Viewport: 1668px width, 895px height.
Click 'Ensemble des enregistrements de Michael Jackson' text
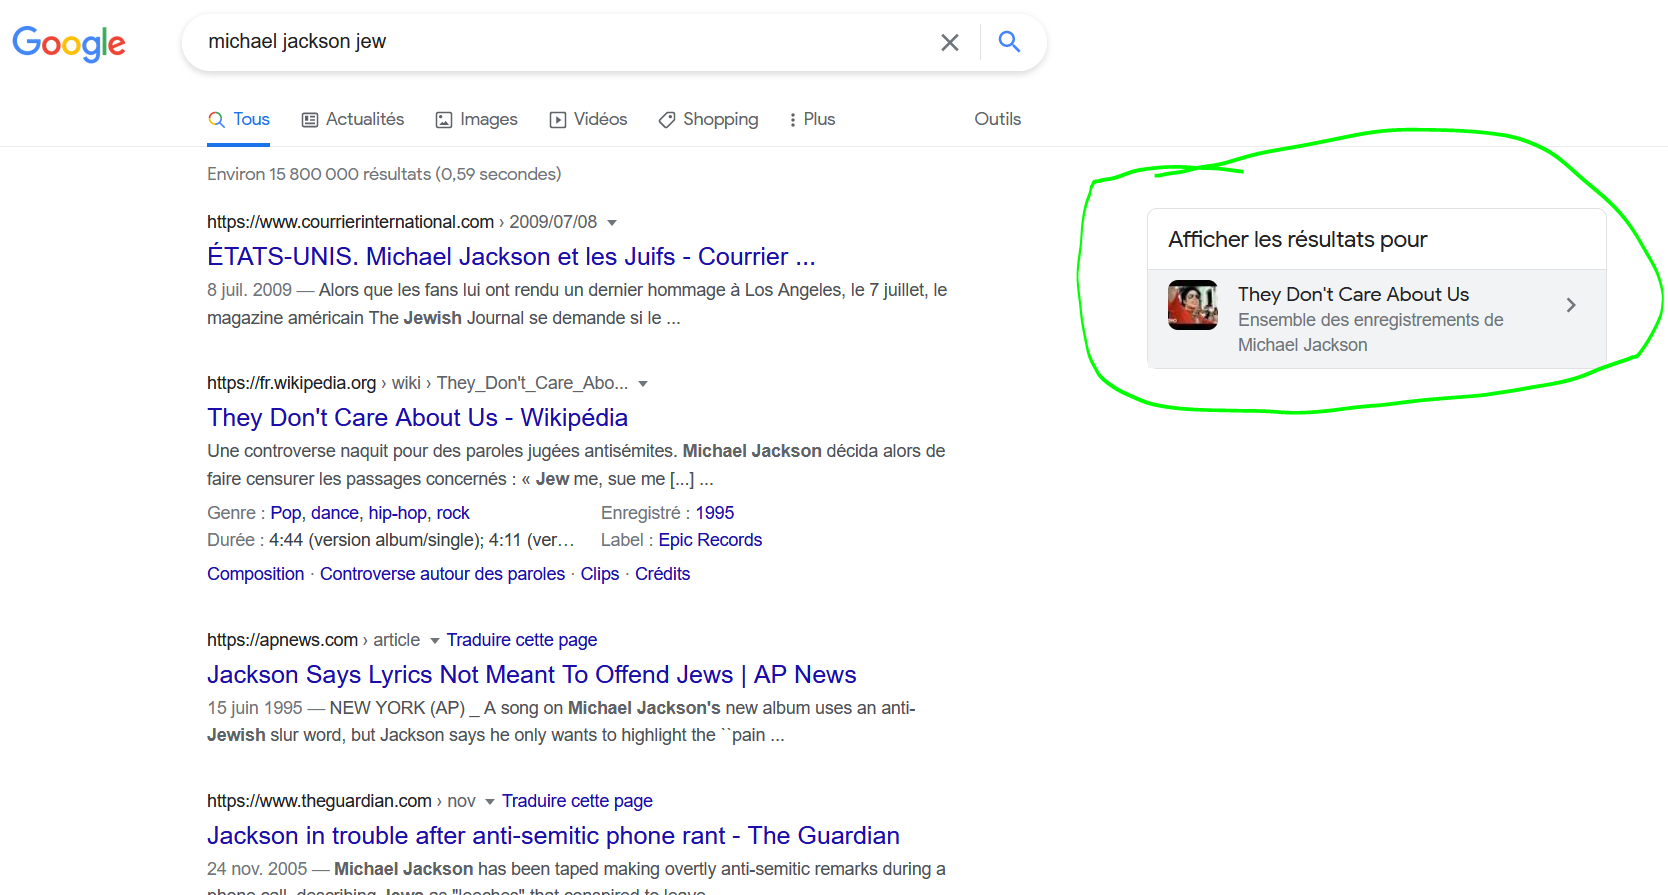pyautogui.click(x=1371, y=332)
